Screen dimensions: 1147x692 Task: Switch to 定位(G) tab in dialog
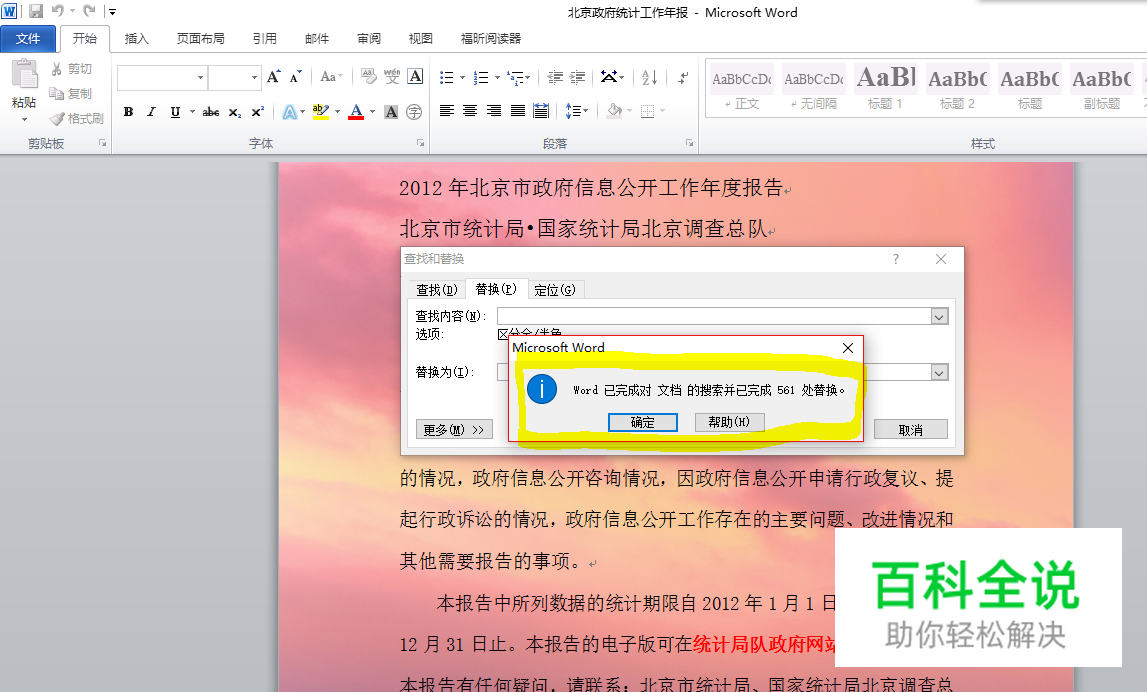554,290
